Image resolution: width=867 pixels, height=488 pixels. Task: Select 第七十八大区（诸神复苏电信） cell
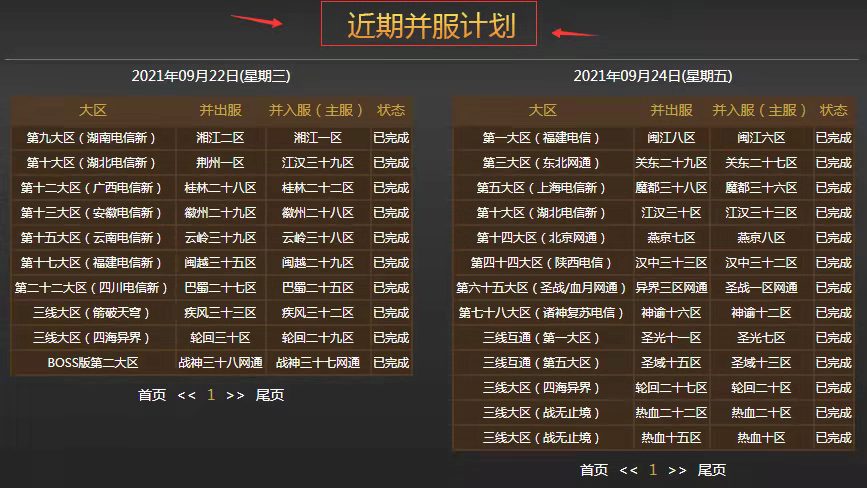click(542, 313)
